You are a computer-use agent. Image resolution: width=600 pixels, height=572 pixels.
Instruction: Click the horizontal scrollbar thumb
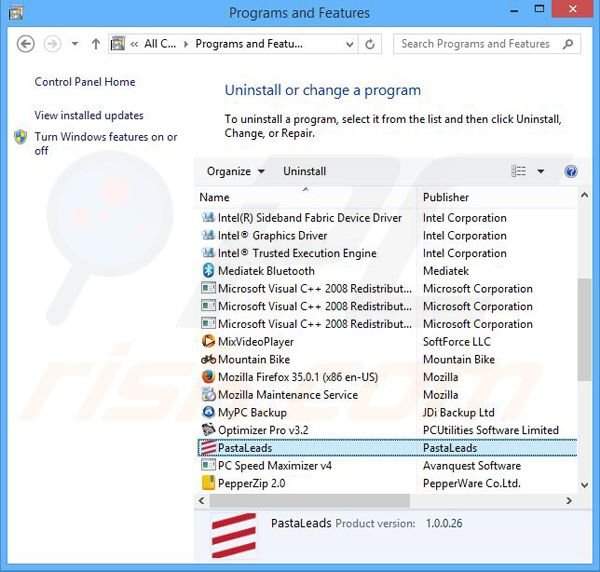(x=310, y=500)
